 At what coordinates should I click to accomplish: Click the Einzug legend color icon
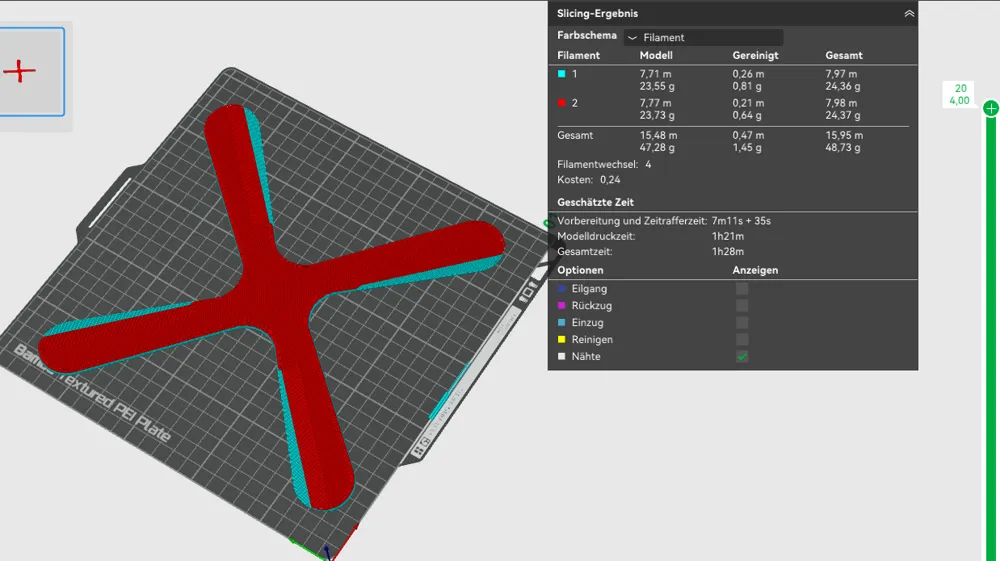click(562, 323)
